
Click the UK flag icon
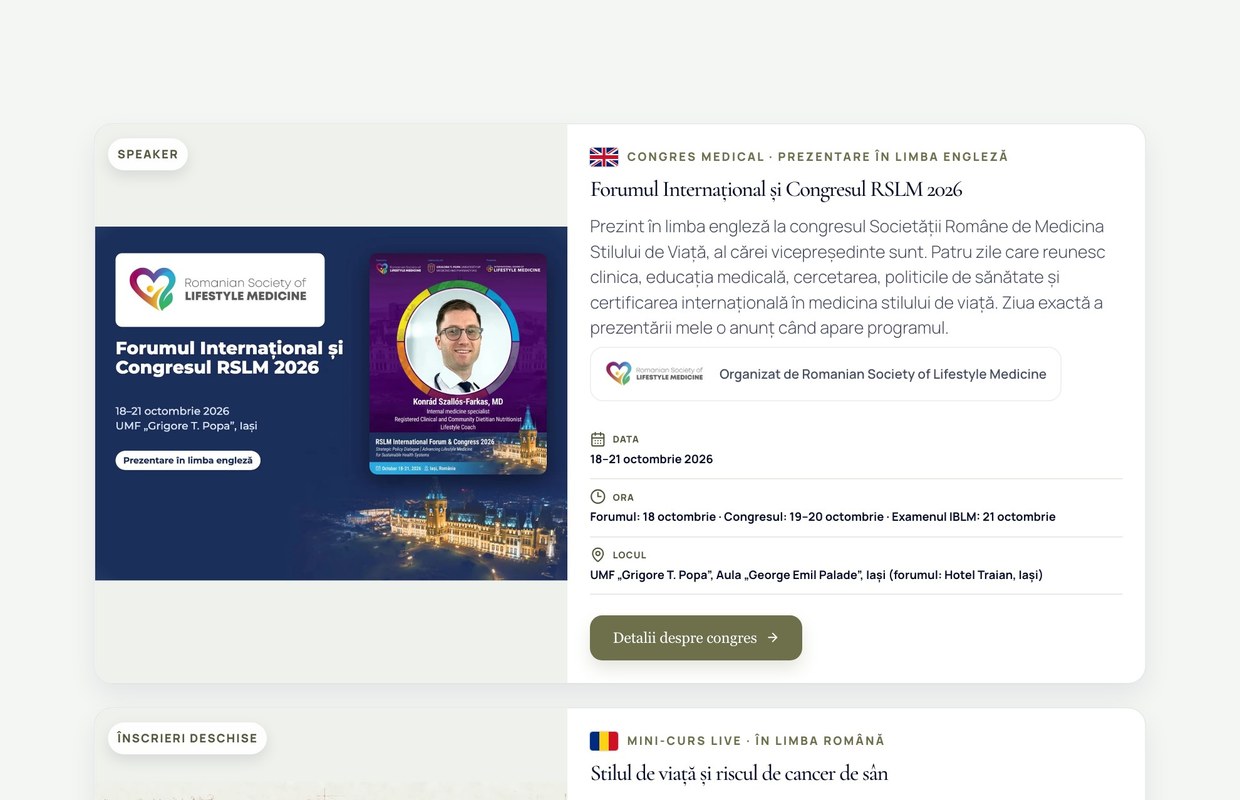click(x=604, y=156)
